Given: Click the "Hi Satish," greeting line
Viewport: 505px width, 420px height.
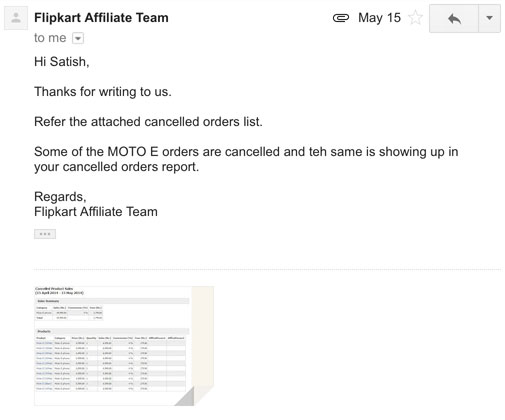Looking at the screenshot, I should point(62,62).
